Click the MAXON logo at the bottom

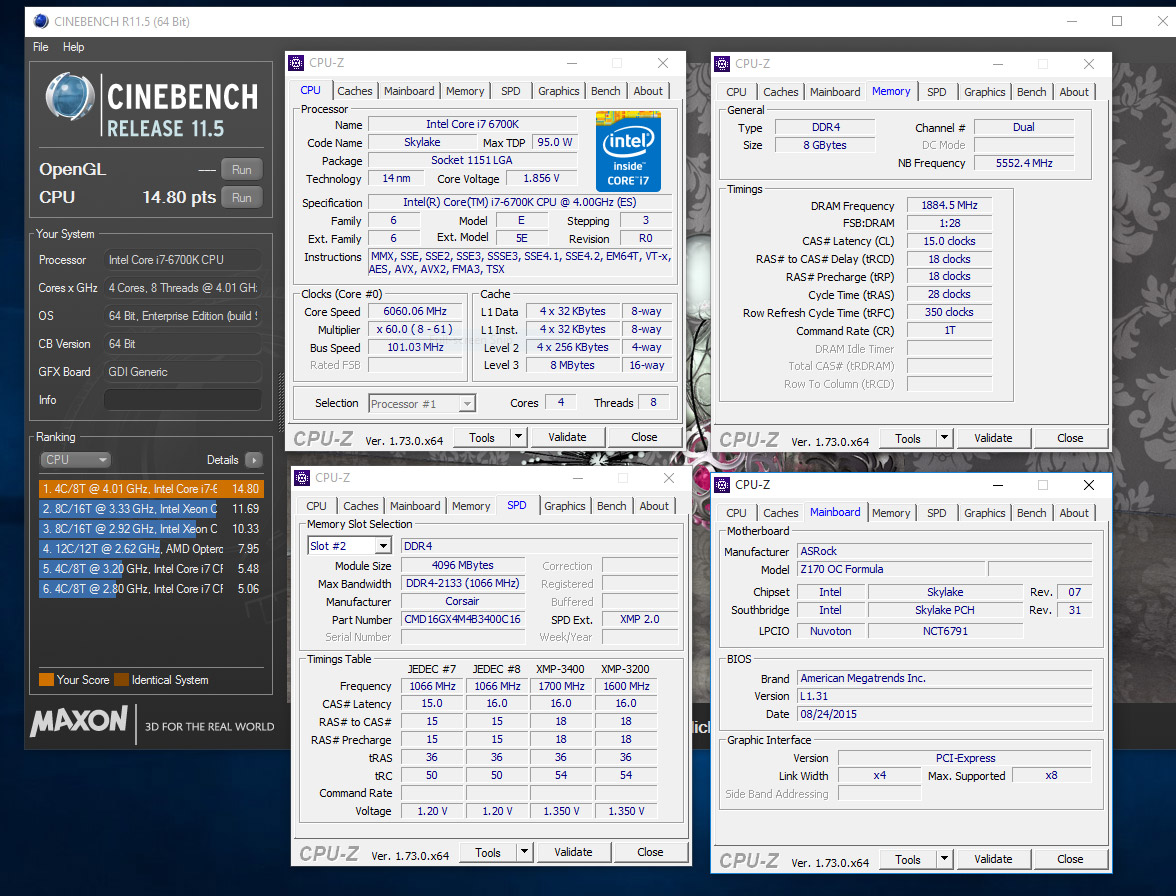pos(79,722)
